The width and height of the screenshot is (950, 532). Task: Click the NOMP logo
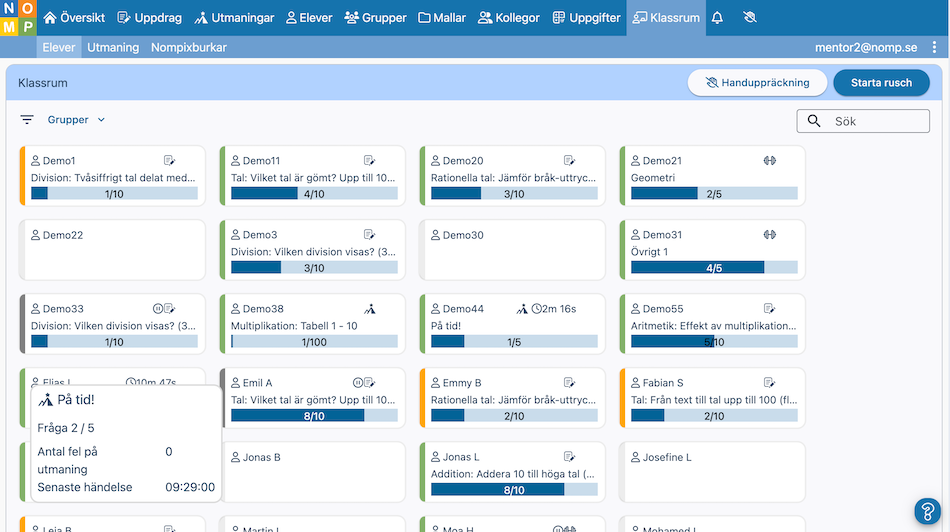point(18,18)
